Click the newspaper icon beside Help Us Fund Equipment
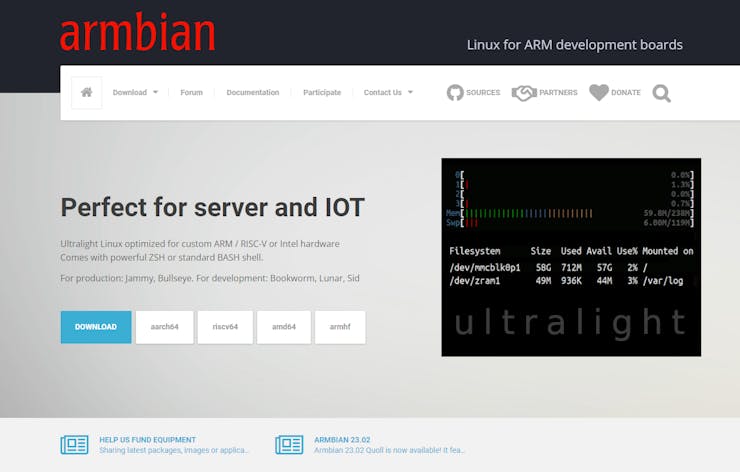 pos(74,445)
